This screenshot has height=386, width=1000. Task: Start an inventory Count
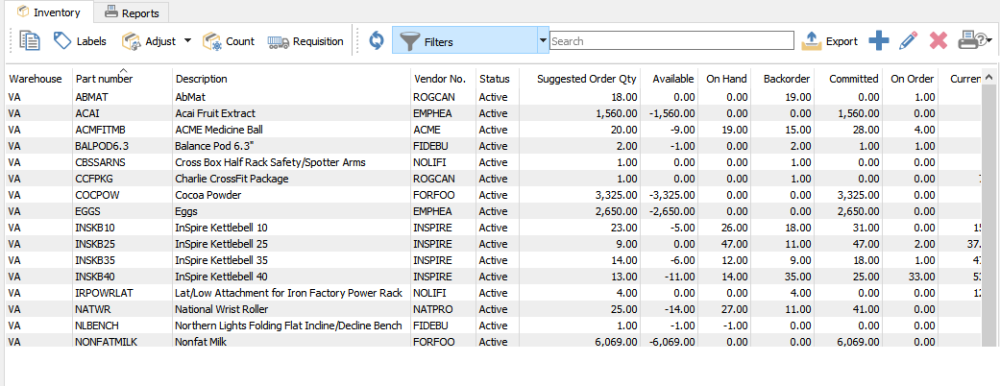tap(228, 41)
